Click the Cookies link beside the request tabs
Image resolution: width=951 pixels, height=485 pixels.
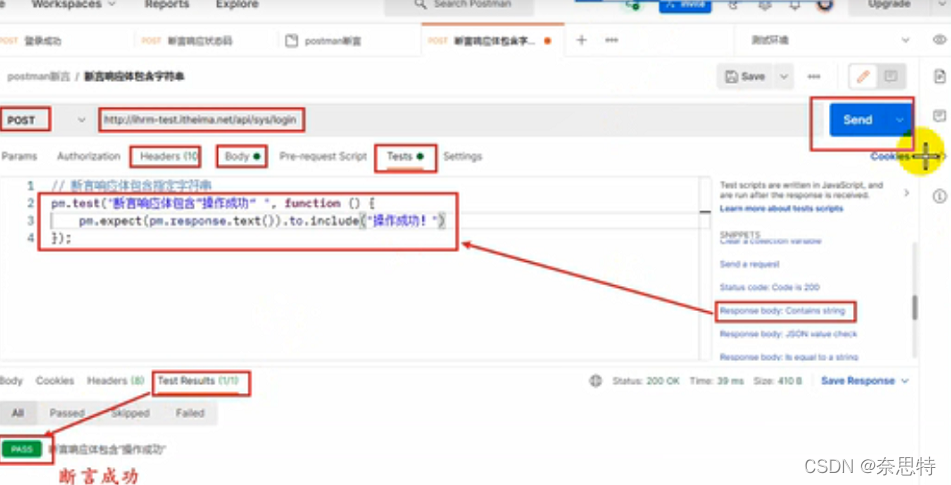(890, 156)
